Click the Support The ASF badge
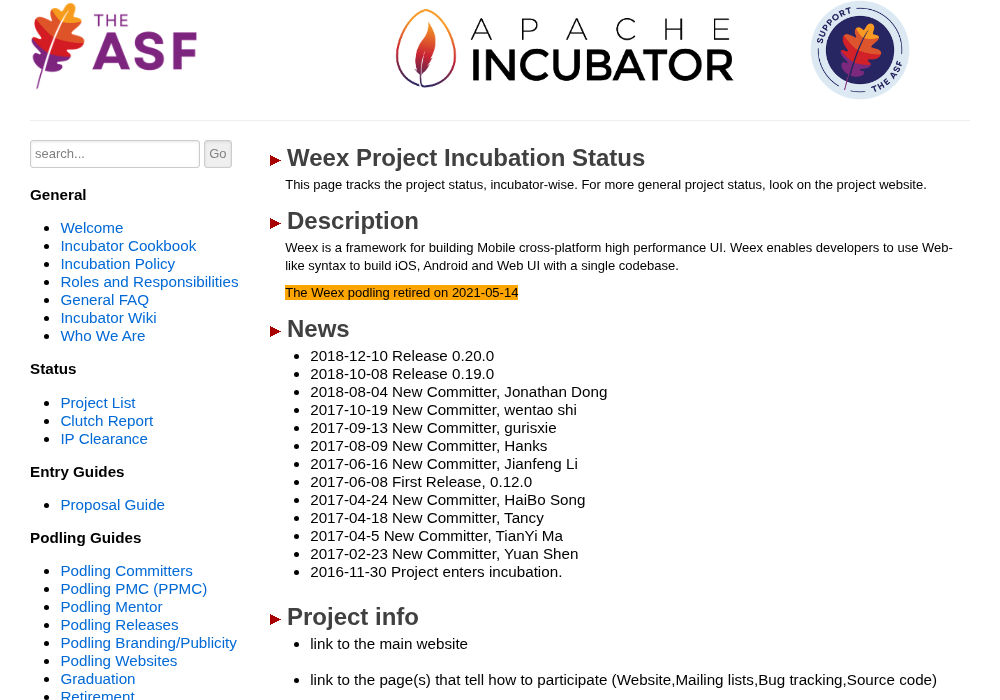This screenshot has height=700, width=1000. 860,50
